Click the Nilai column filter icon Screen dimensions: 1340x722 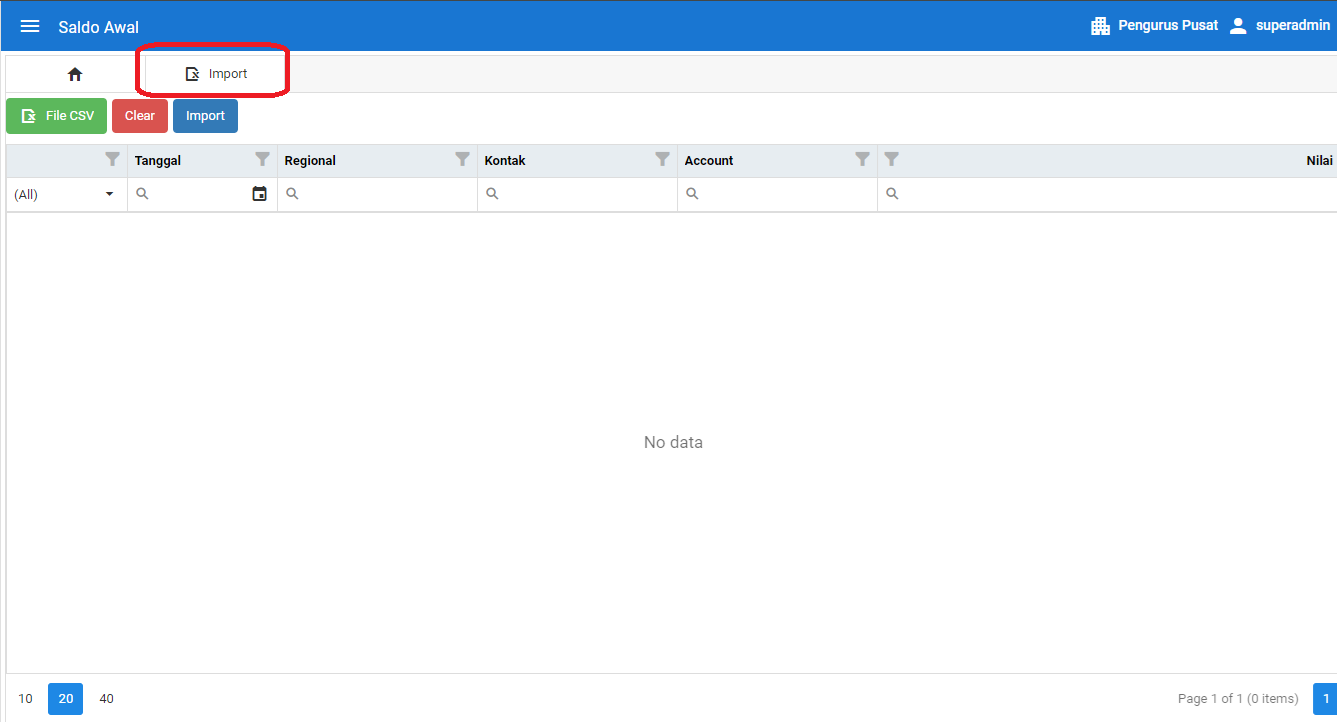tap(892, 160)
